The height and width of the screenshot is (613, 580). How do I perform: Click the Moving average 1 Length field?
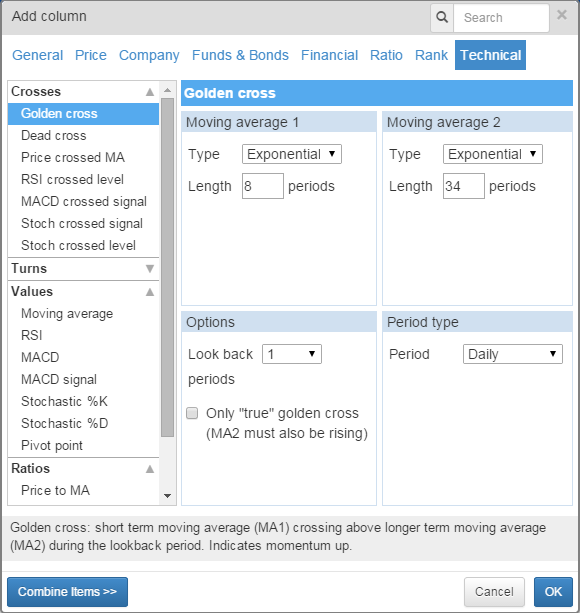click(263, 186)
